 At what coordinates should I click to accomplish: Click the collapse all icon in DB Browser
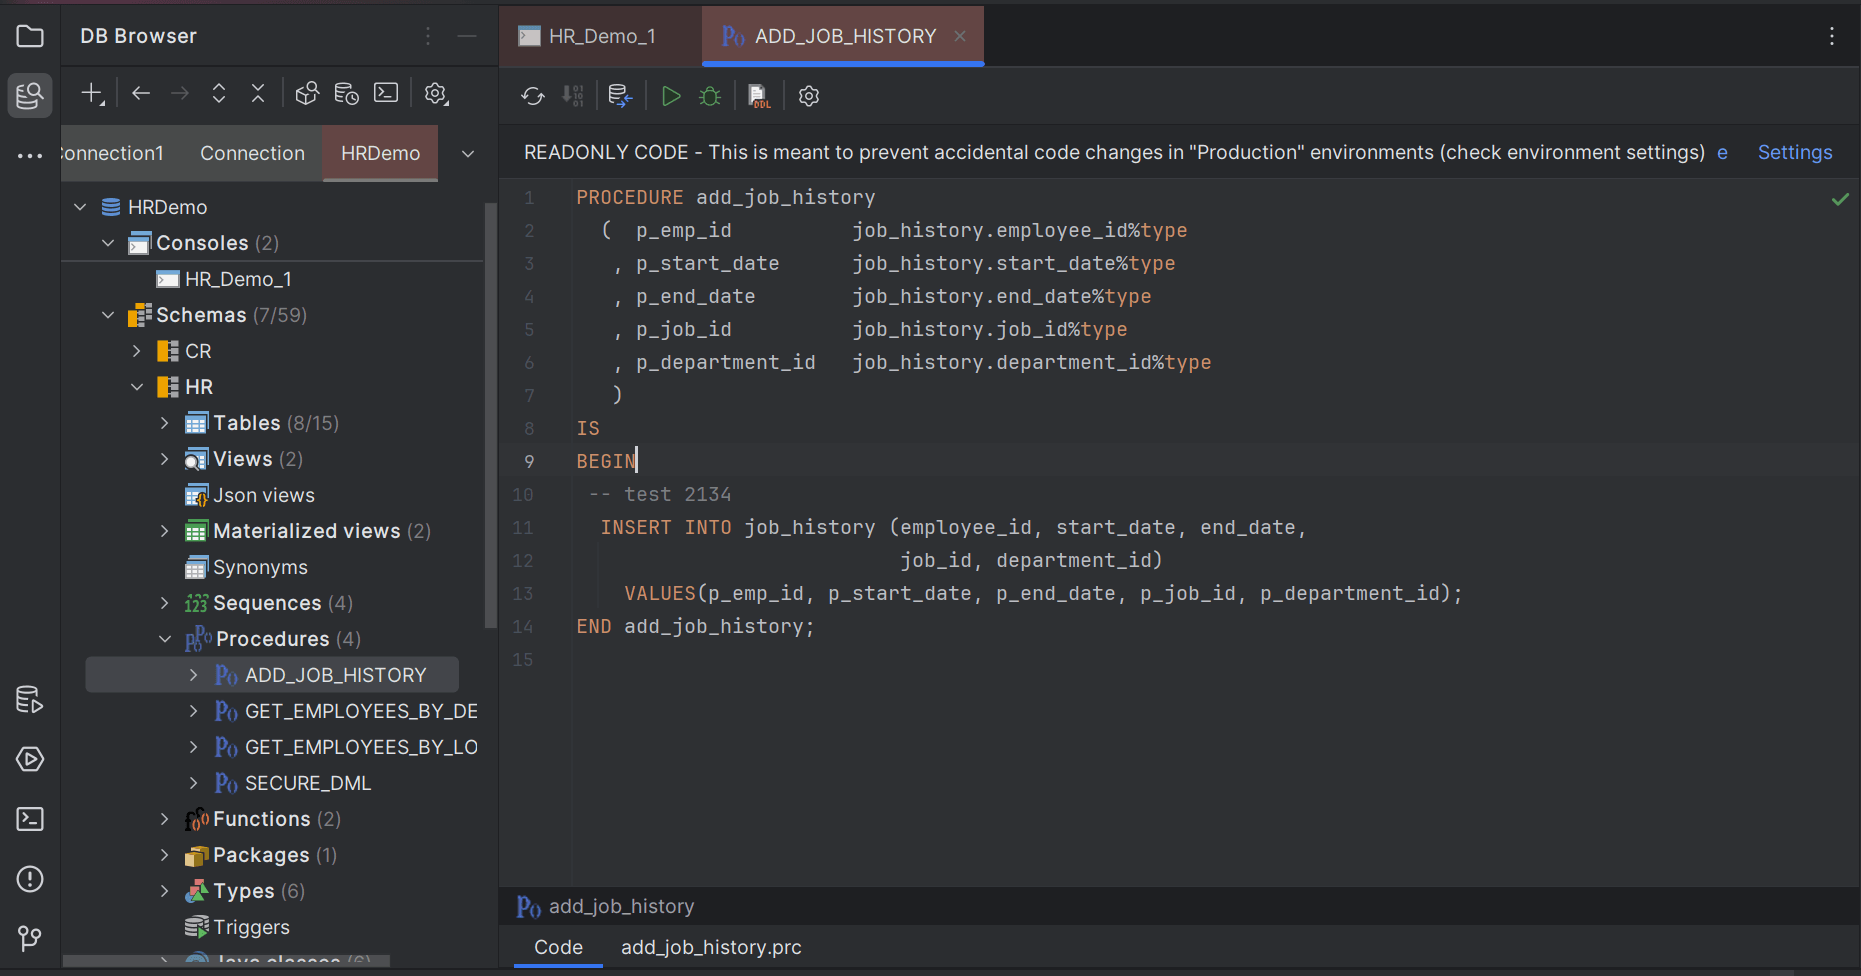[x=258, y=94]
